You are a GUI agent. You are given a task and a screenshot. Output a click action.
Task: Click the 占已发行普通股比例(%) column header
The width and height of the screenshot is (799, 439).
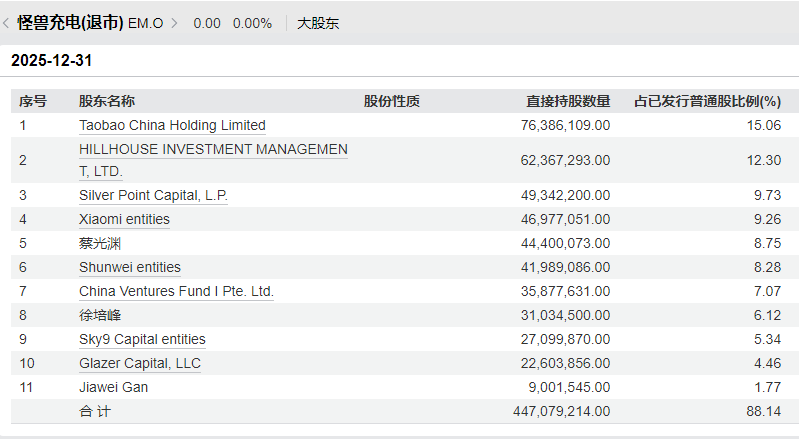pyautogui.click(x=707, y=101)
